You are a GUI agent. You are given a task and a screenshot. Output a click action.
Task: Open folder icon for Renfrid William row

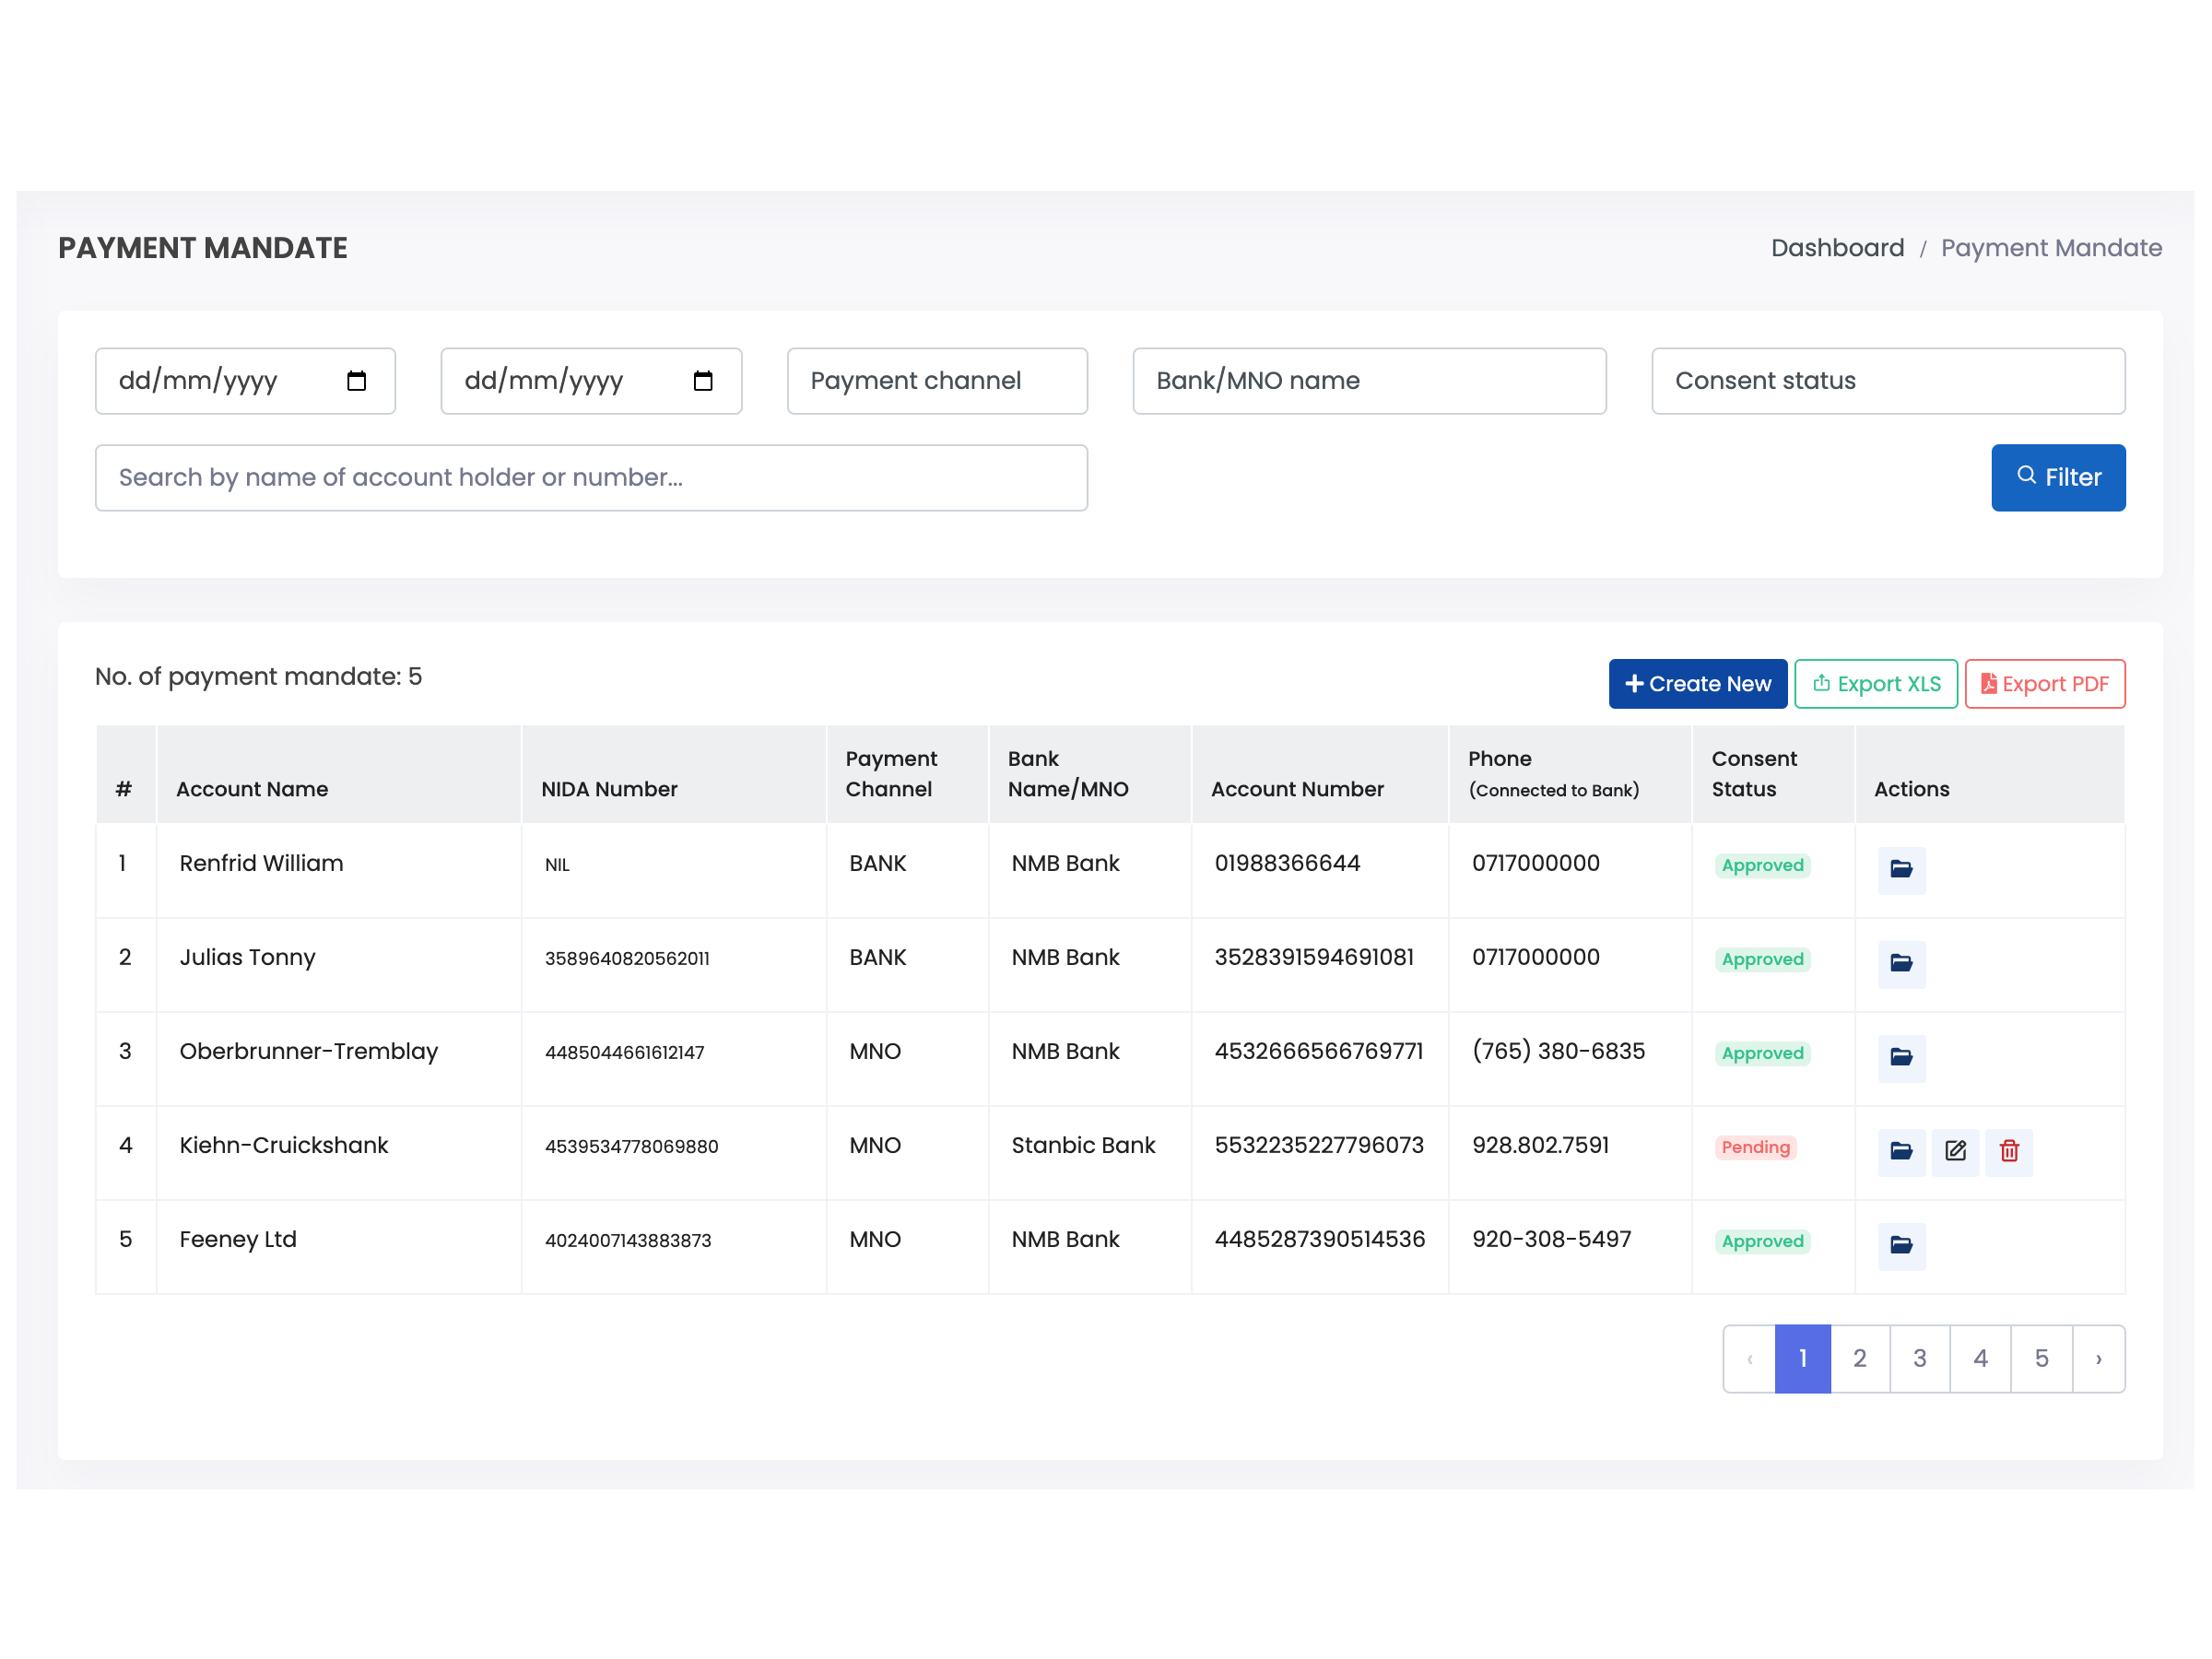1901,869
